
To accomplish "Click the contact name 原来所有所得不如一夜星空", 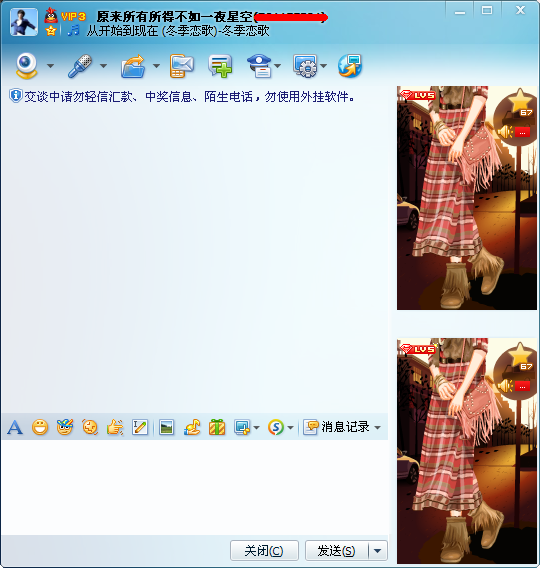I will 175,17.
